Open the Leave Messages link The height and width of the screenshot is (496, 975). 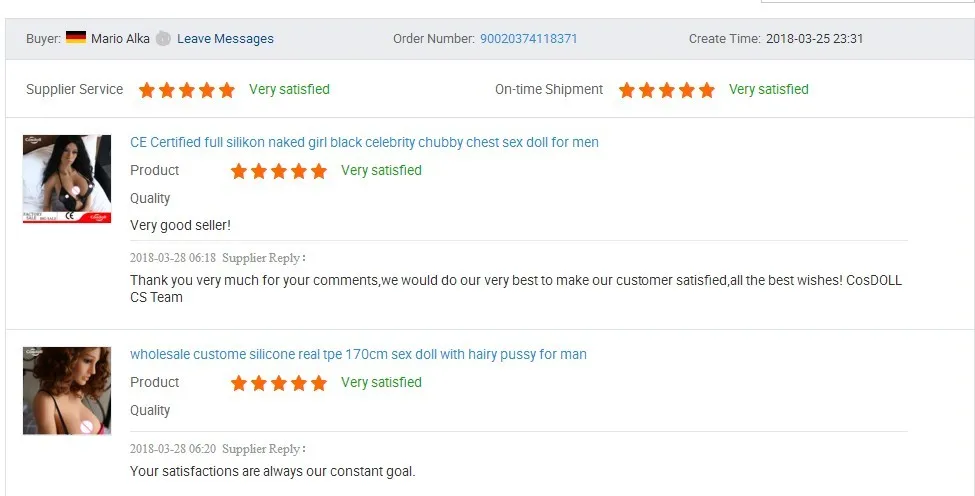pos(225,39)
